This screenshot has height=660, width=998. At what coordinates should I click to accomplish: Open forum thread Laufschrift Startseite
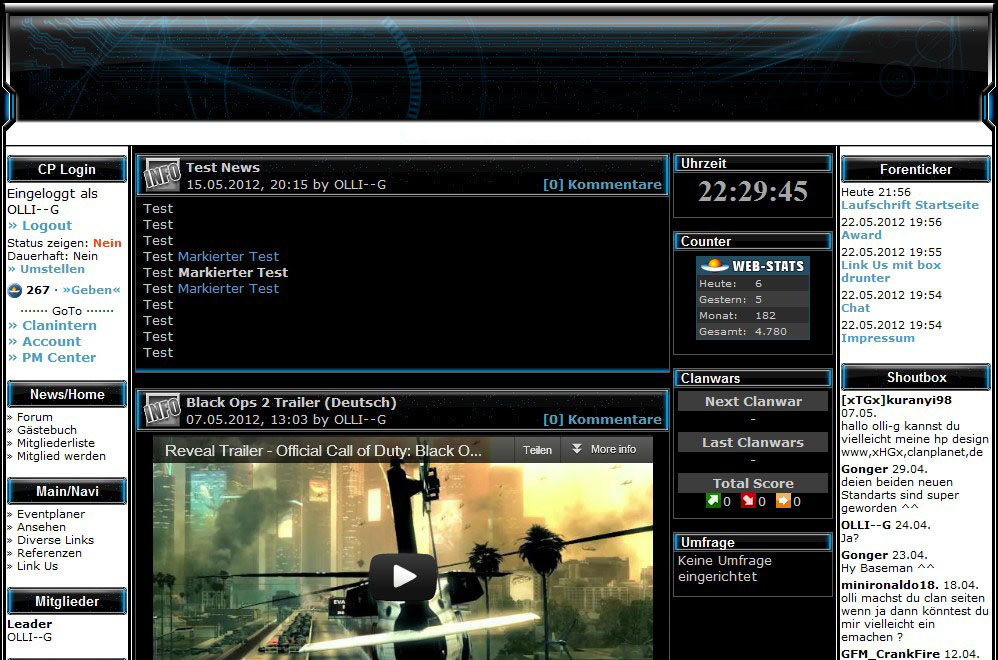click(910, 205)
